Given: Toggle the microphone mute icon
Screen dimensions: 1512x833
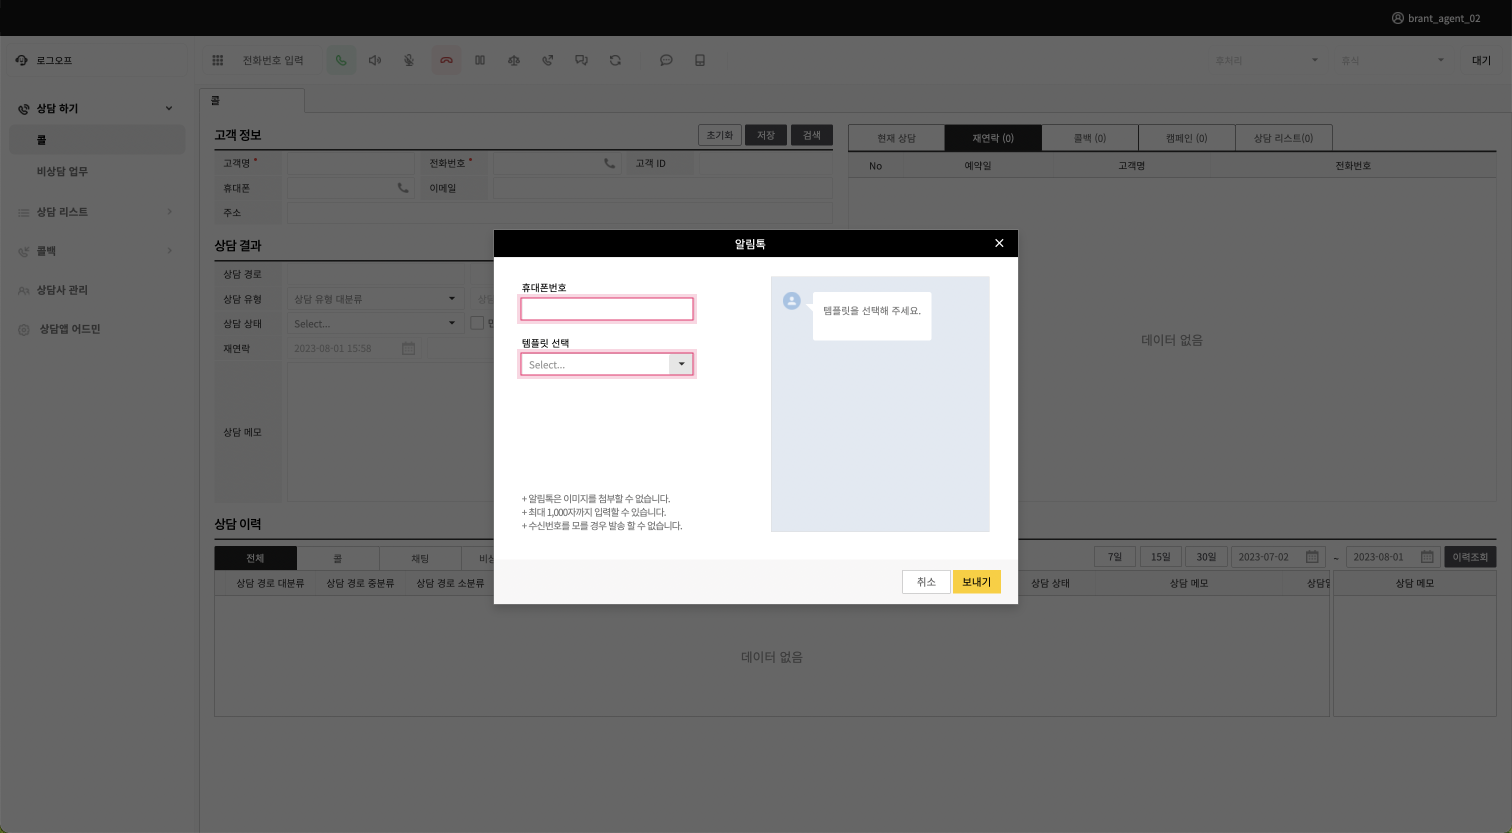Looking at the screenshot, I should (409, 61).
